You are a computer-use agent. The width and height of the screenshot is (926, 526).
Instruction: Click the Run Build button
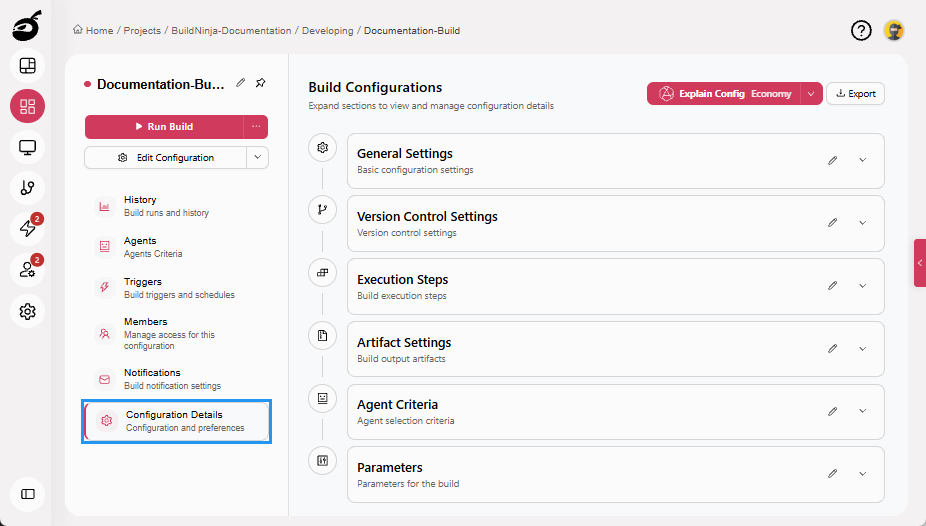[x=164, y=126]
